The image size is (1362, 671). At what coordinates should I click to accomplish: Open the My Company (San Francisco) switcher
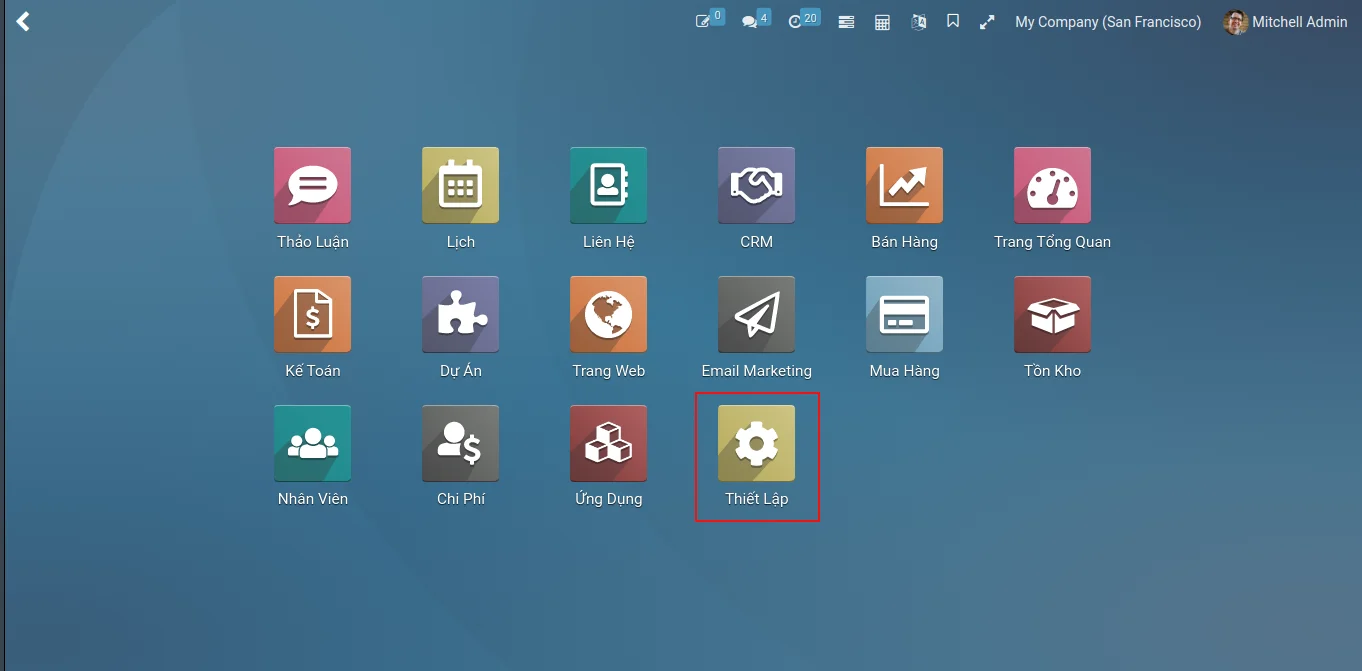(x=1108, y=22)
